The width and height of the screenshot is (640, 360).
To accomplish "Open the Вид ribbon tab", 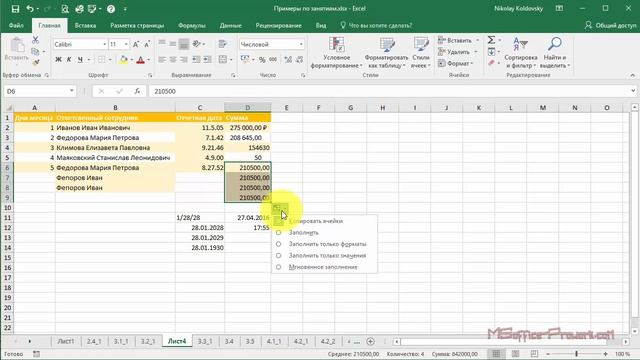I will [x=321, y=25].
